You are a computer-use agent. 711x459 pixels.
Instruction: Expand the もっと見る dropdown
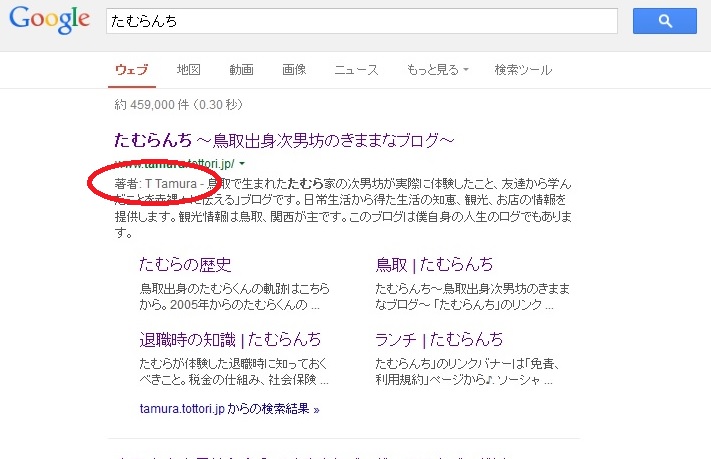(438, 70)
